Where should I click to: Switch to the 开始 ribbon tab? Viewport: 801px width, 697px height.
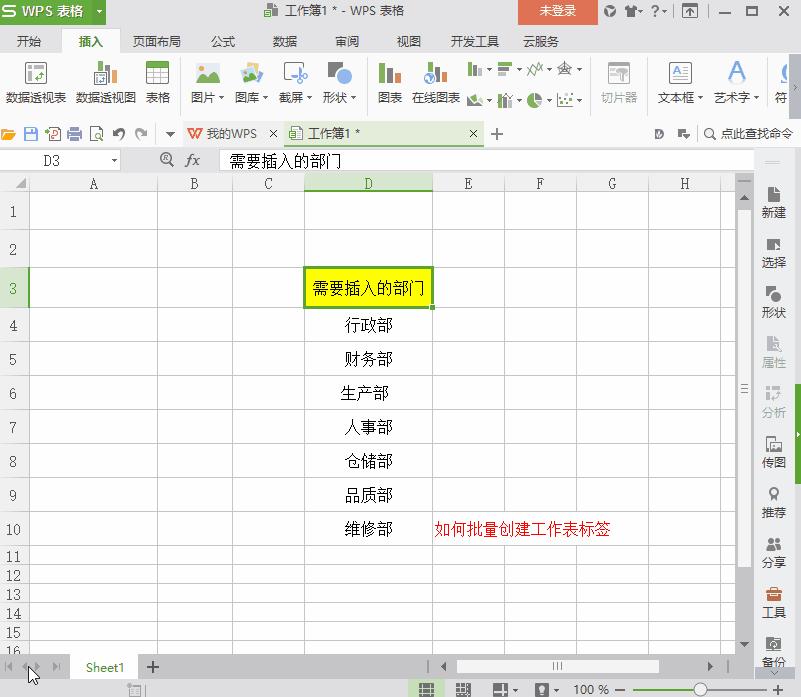(30, 41)
